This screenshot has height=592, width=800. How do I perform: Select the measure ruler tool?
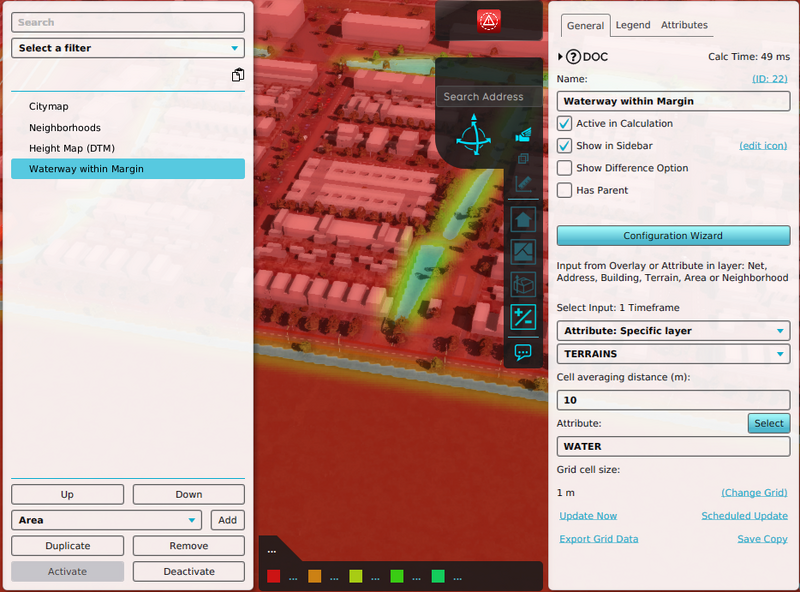[x=522, y=183]
